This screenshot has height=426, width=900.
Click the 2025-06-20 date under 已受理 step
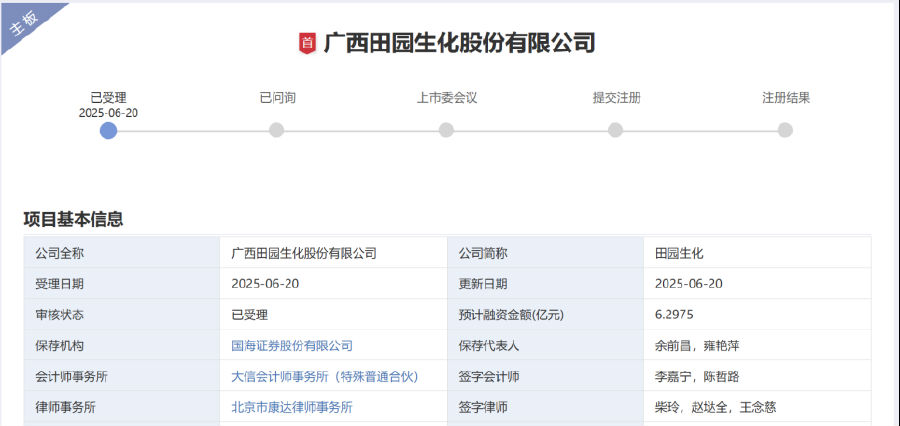coord(108,113)
